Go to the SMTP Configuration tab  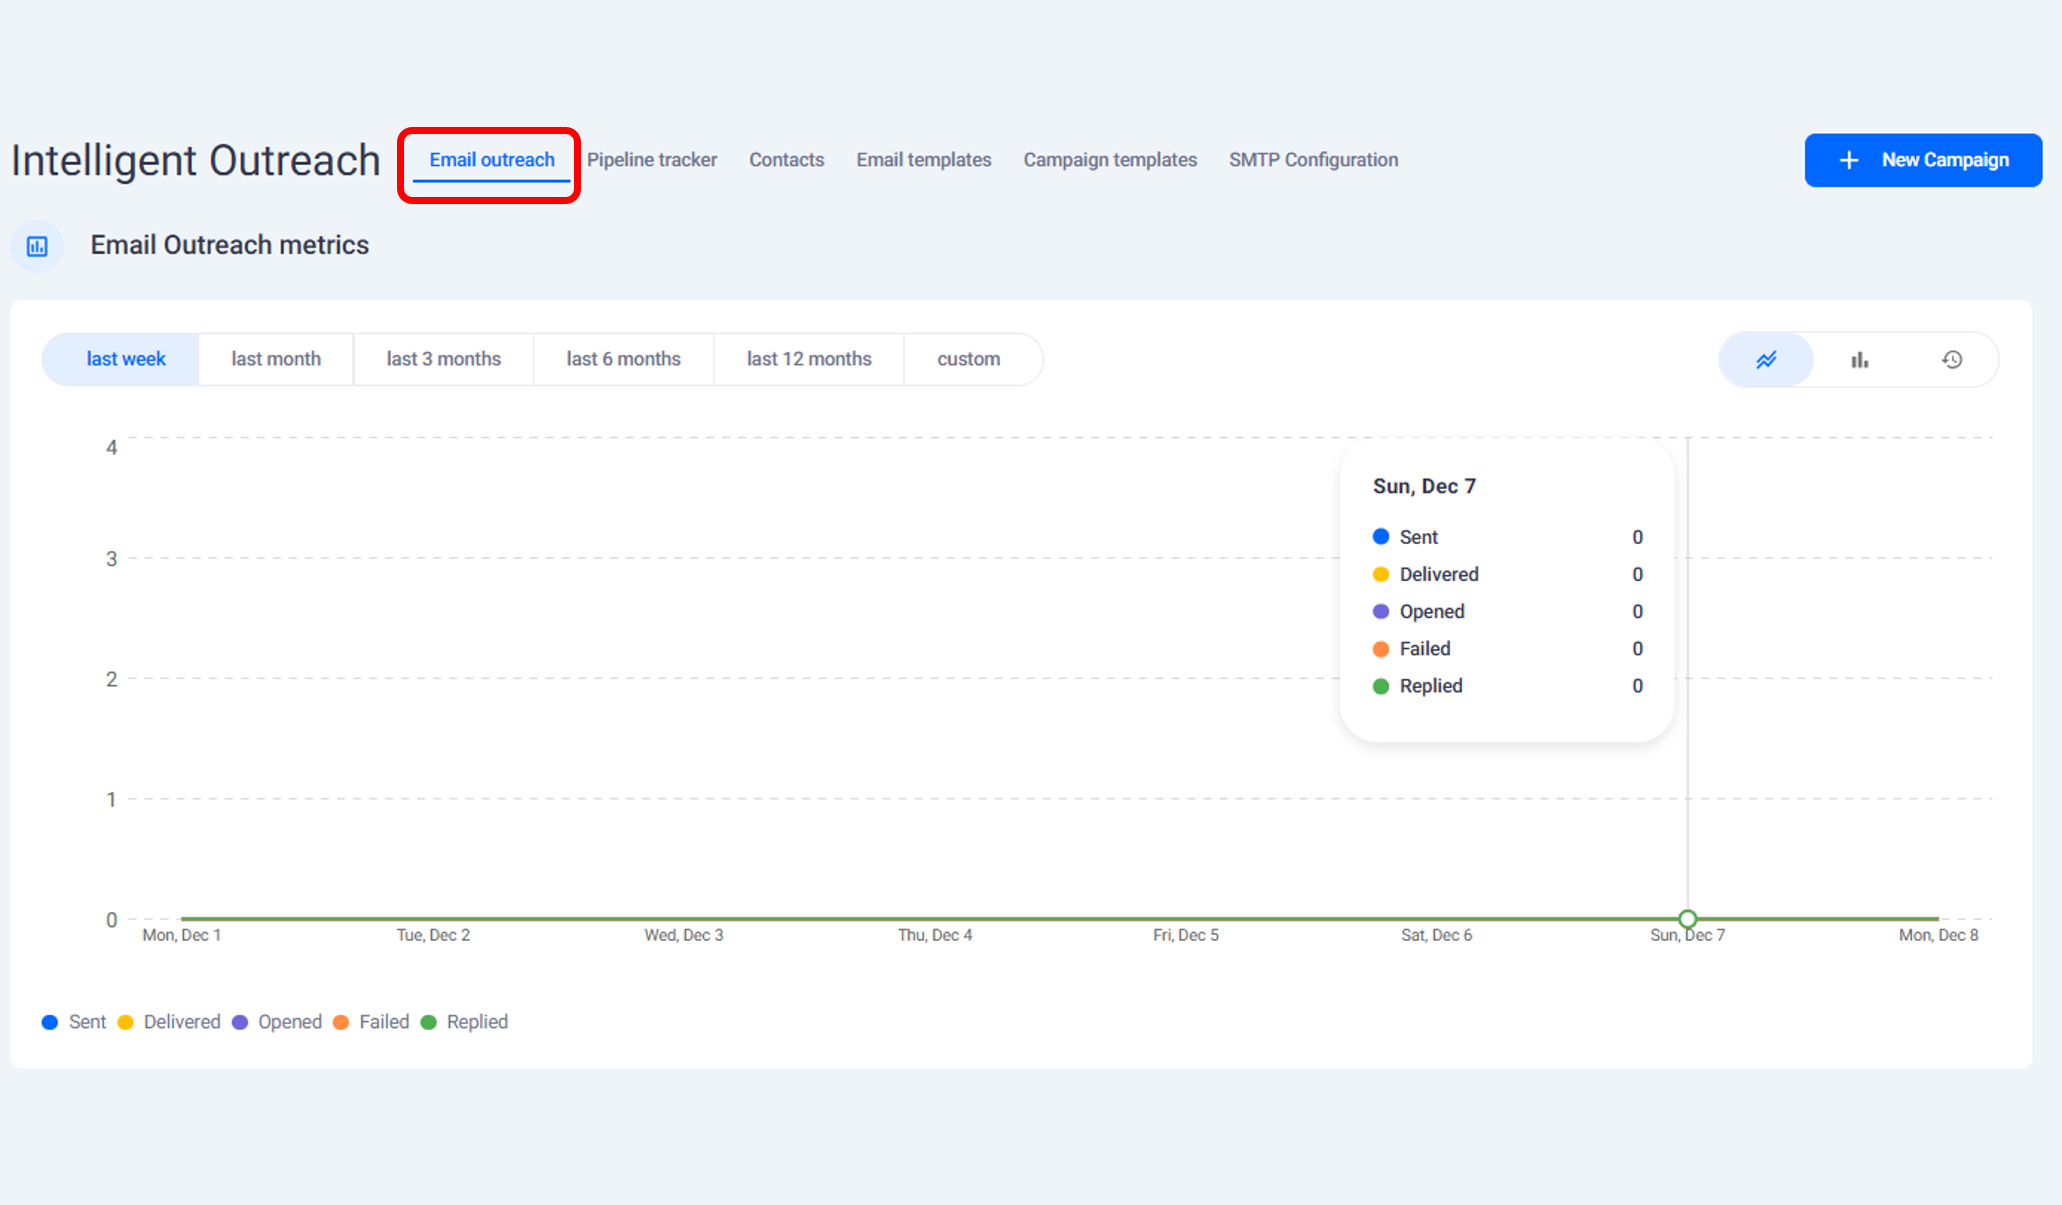(x=1313, y=160)
